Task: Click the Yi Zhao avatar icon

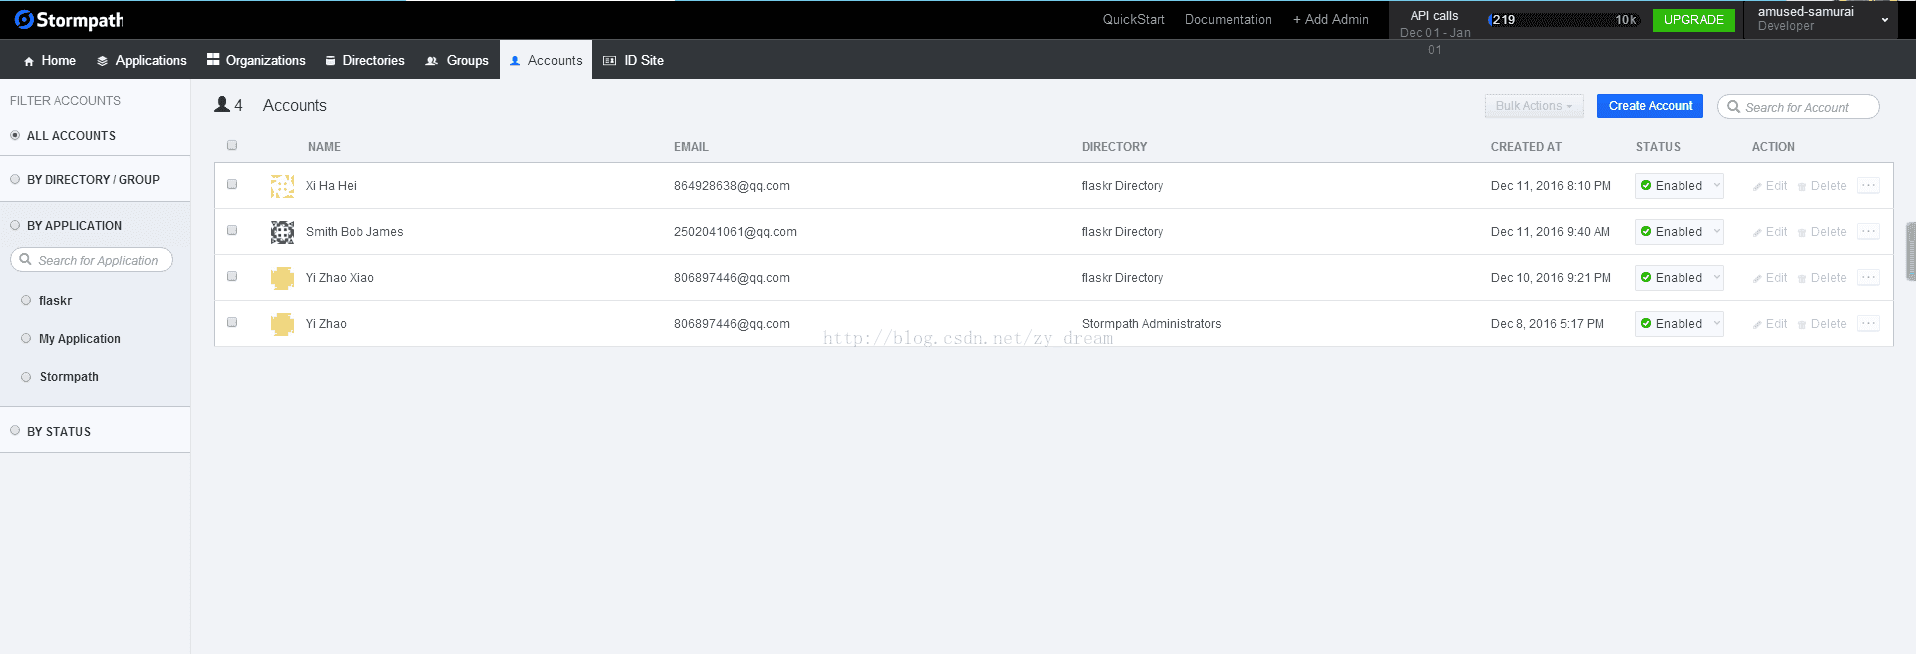Action: pyautogui.click(x=283, y=324)
